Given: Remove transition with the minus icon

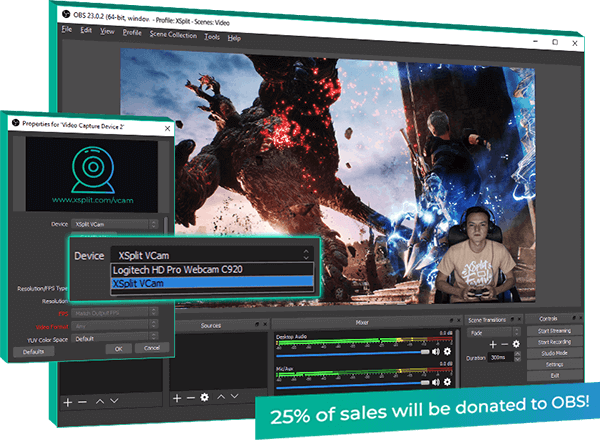Looking at the screenshot, I should 504,344.
